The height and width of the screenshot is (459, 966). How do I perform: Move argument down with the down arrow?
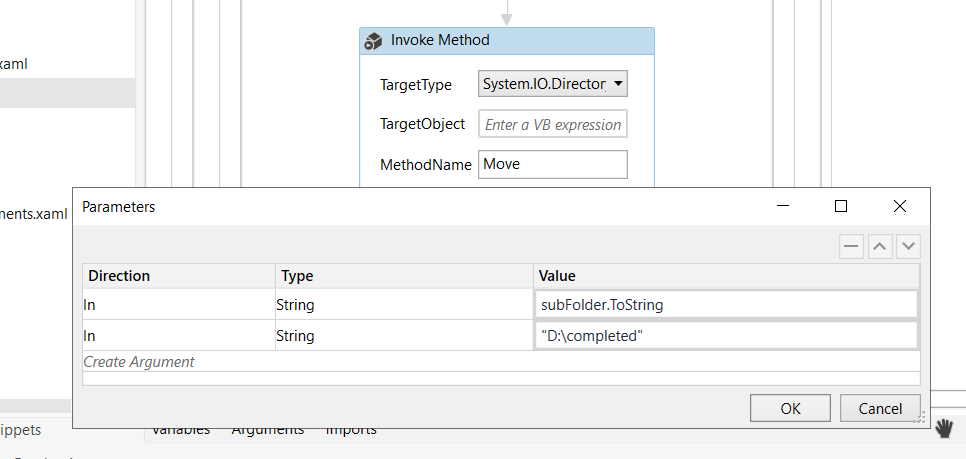908,247
